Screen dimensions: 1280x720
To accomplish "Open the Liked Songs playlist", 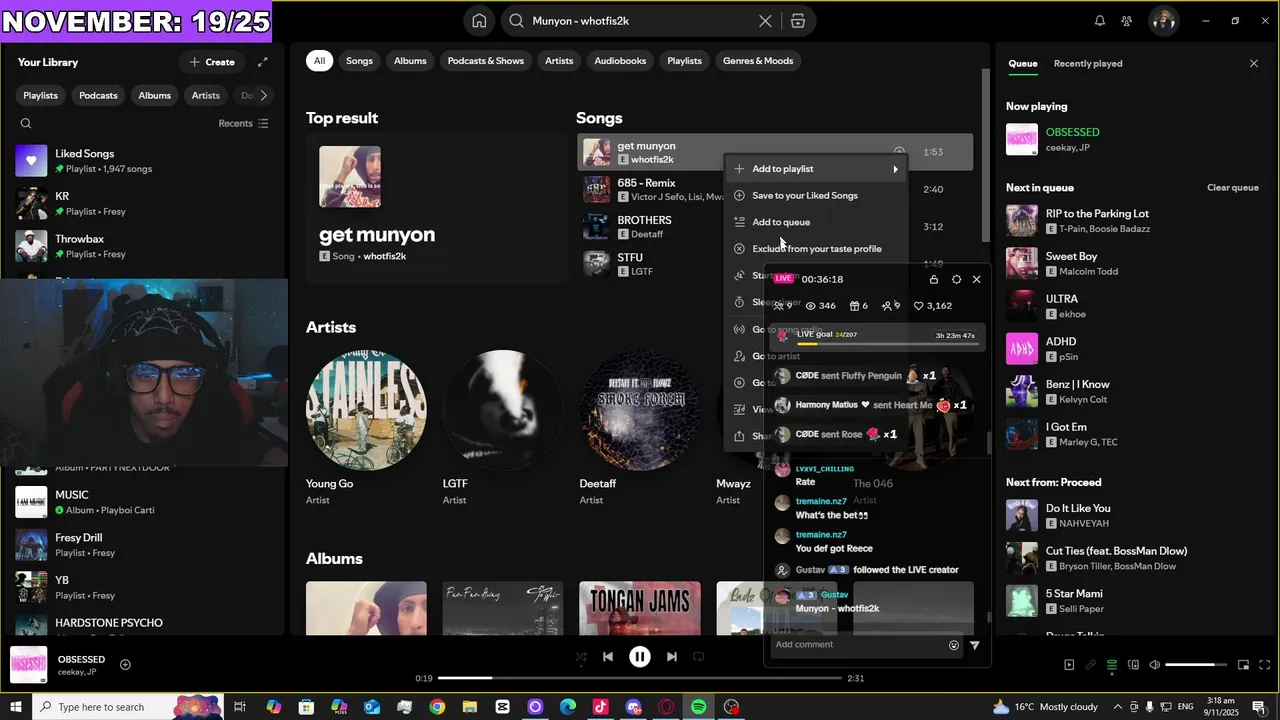I will [144, 161].
